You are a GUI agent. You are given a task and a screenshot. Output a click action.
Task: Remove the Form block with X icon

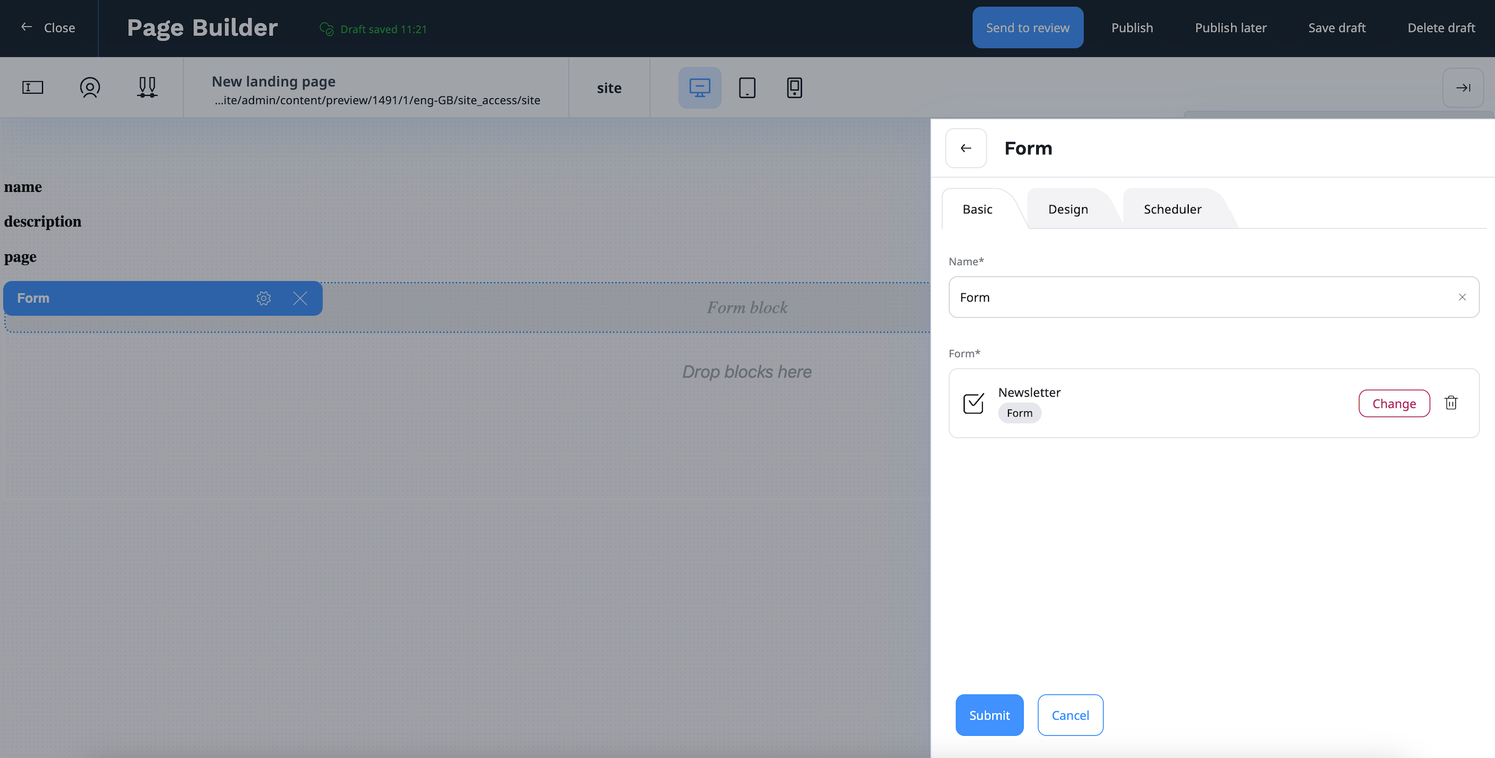[x=300, y=298]
